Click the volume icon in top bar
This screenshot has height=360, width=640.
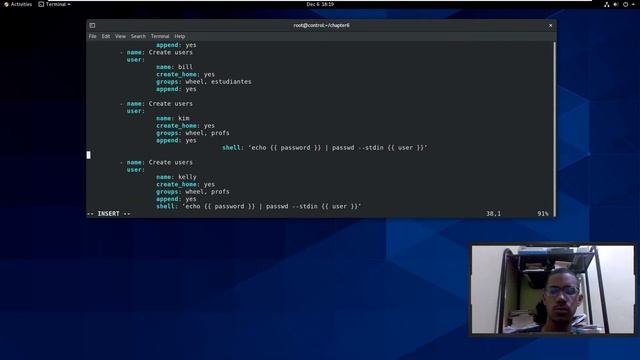coord(616,4)
